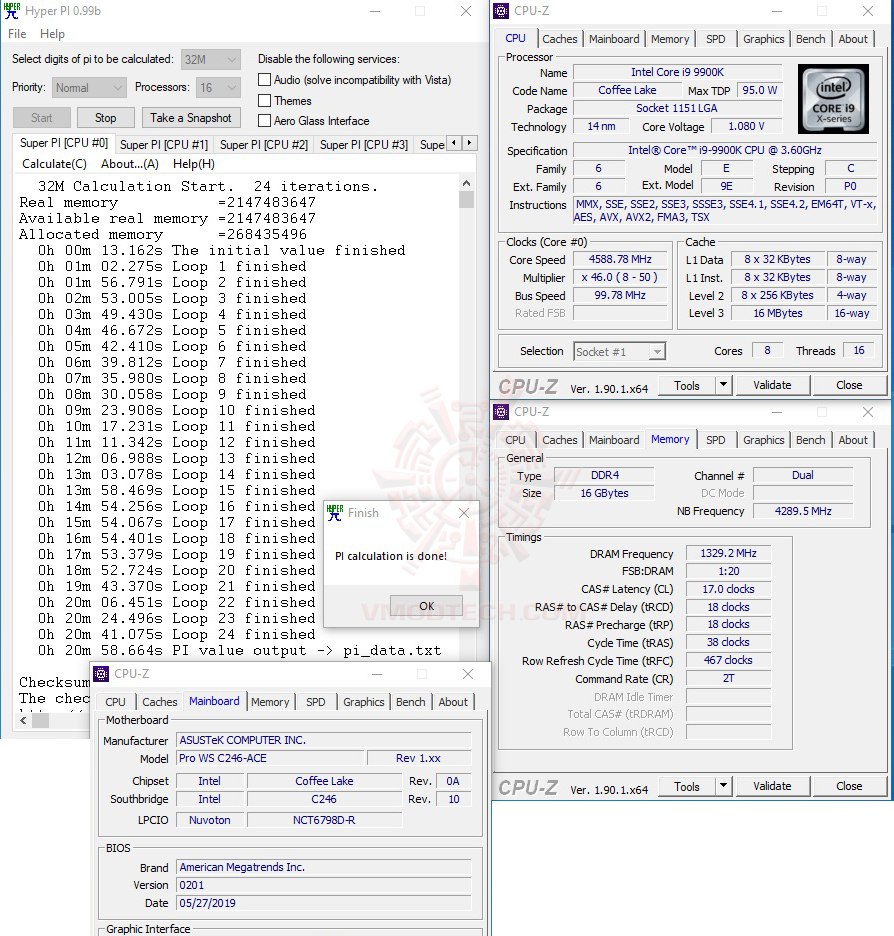
Task: Click the right arrow to reveal more CPU tabs
Action: click(470, 143)
